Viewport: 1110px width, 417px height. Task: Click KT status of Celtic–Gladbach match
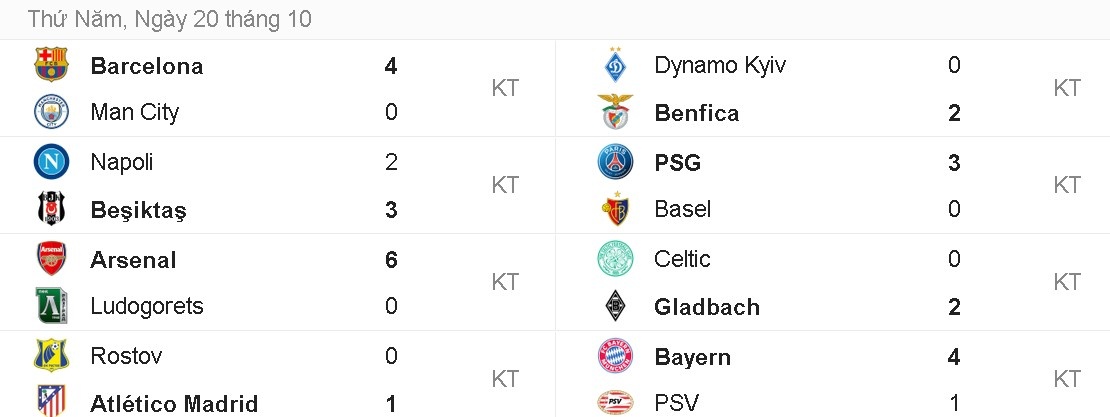coord(1067,282)
